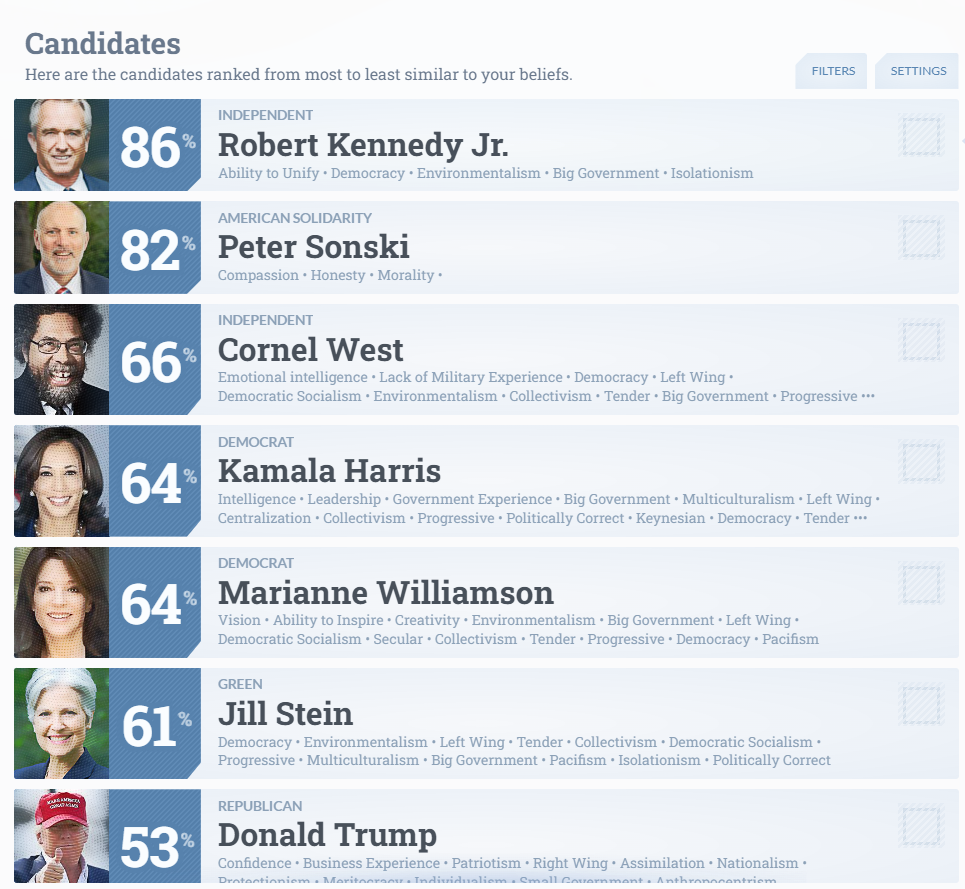The width and height of the screenshot is (965, 889).
Task: Tick the checkbox beside Cornel West
Action: click(x=921, y=340)
